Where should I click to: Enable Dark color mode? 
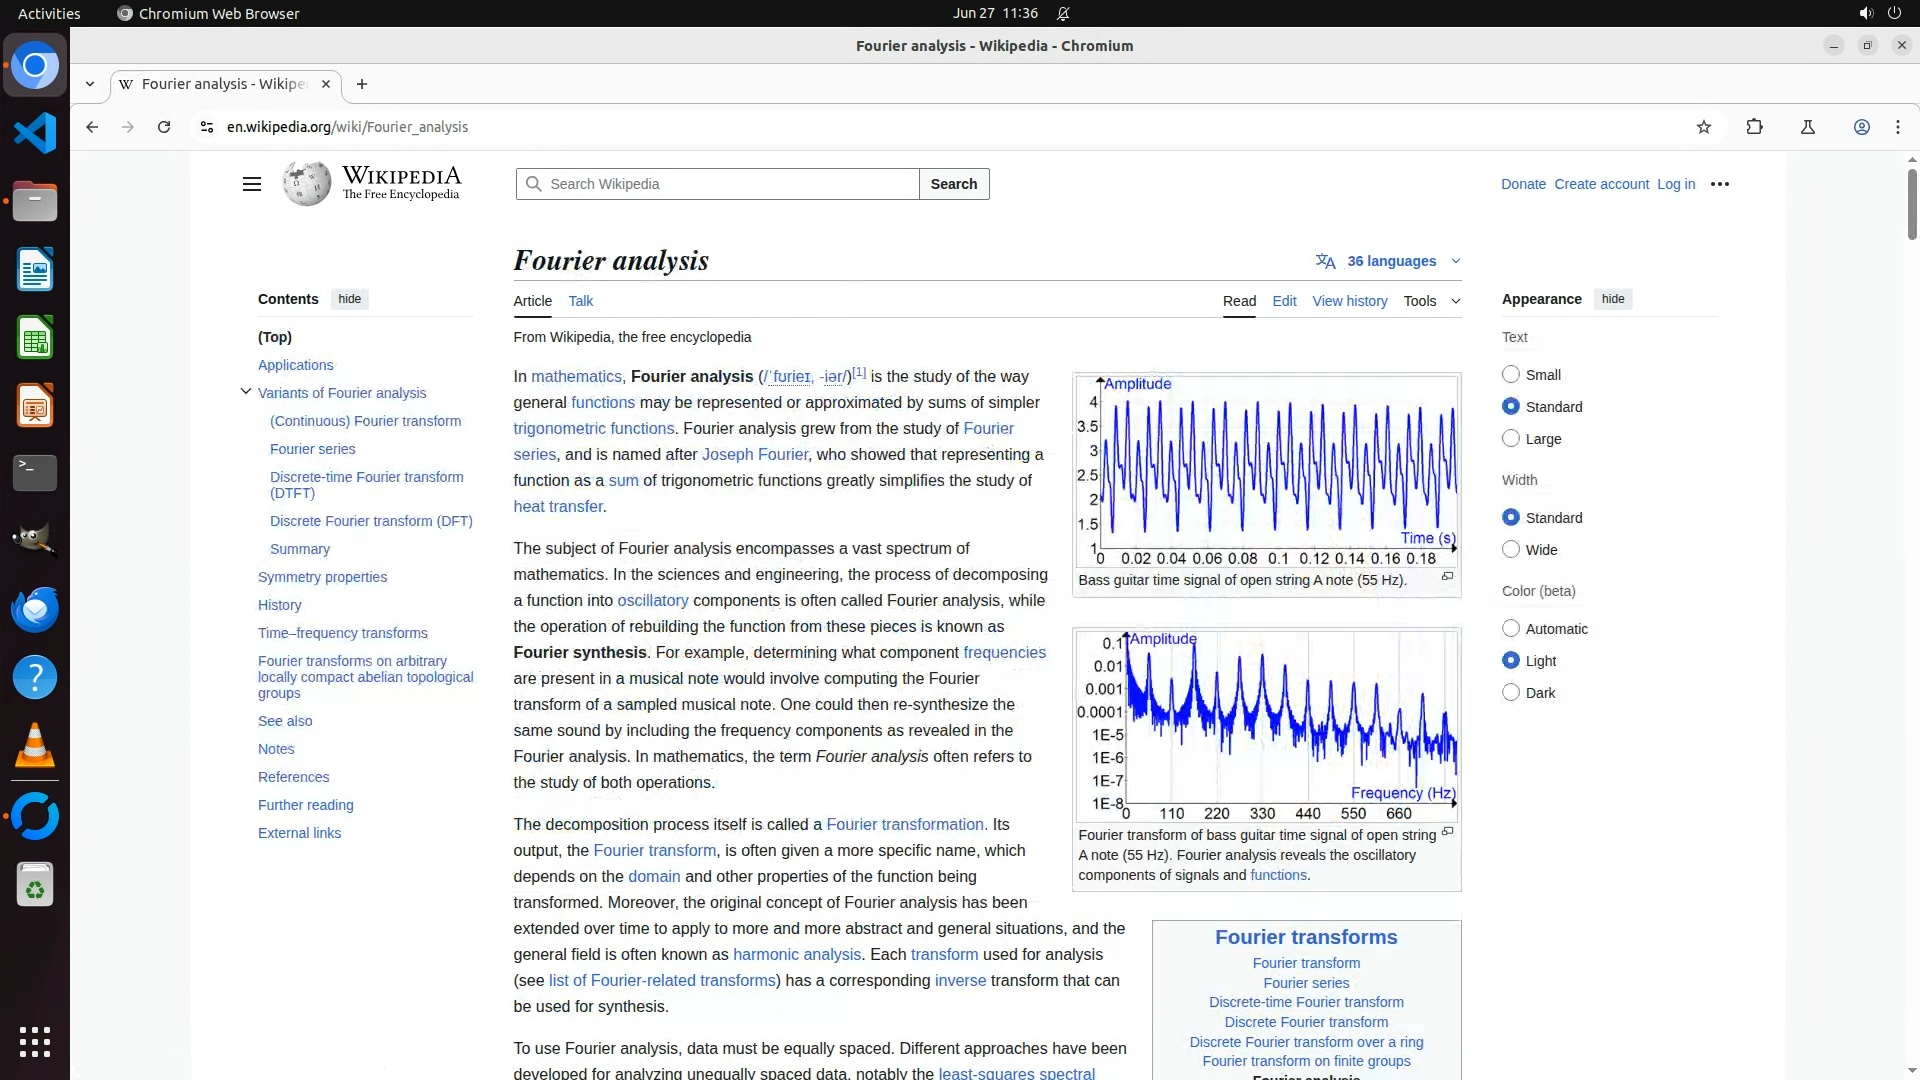click(x=1511, y=692)
